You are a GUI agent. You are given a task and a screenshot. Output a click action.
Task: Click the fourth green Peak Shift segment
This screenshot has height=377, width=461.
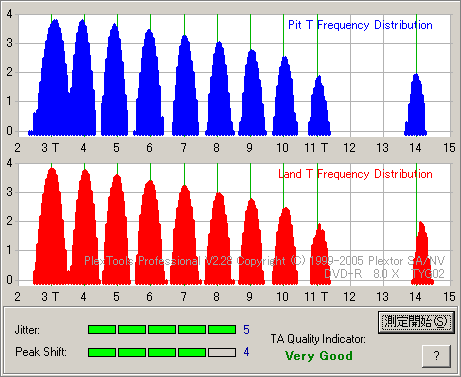pyautogui.click(x=192, y=352)
